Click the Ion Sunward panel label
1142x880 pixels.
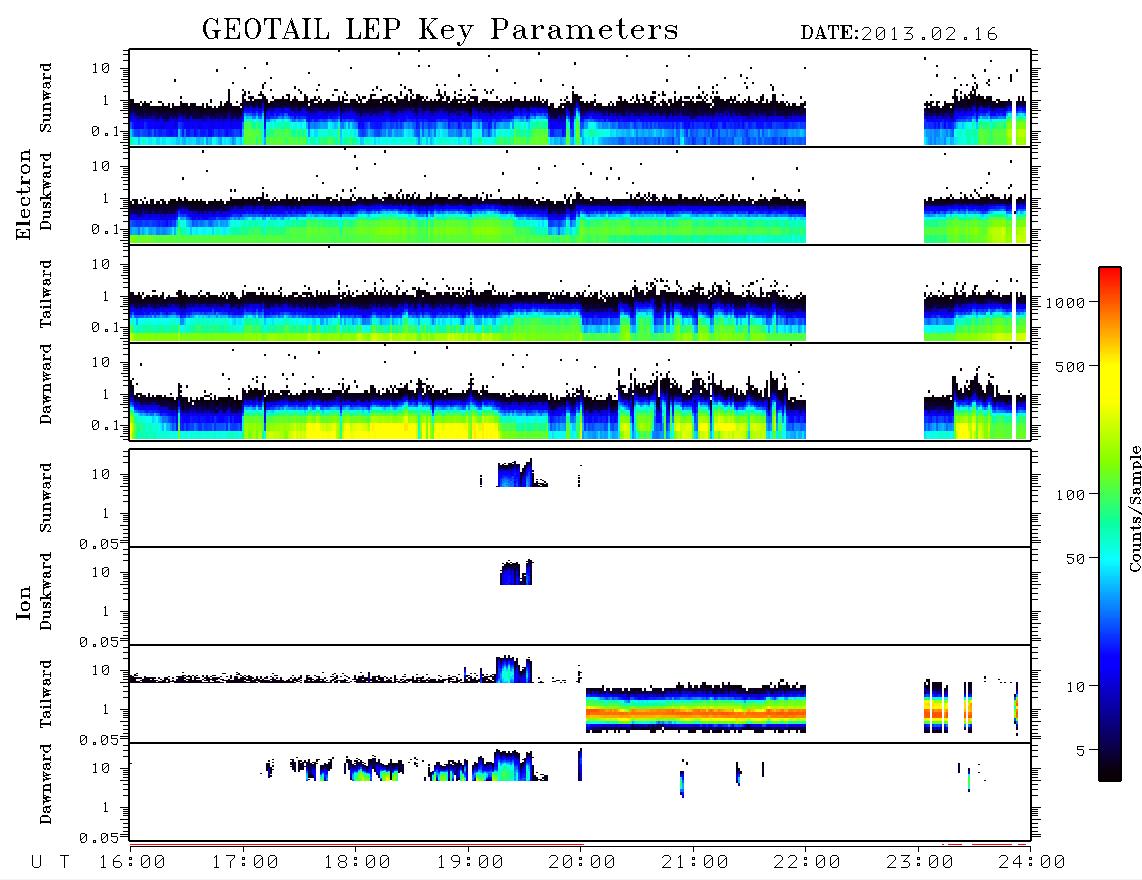[46, 498]
